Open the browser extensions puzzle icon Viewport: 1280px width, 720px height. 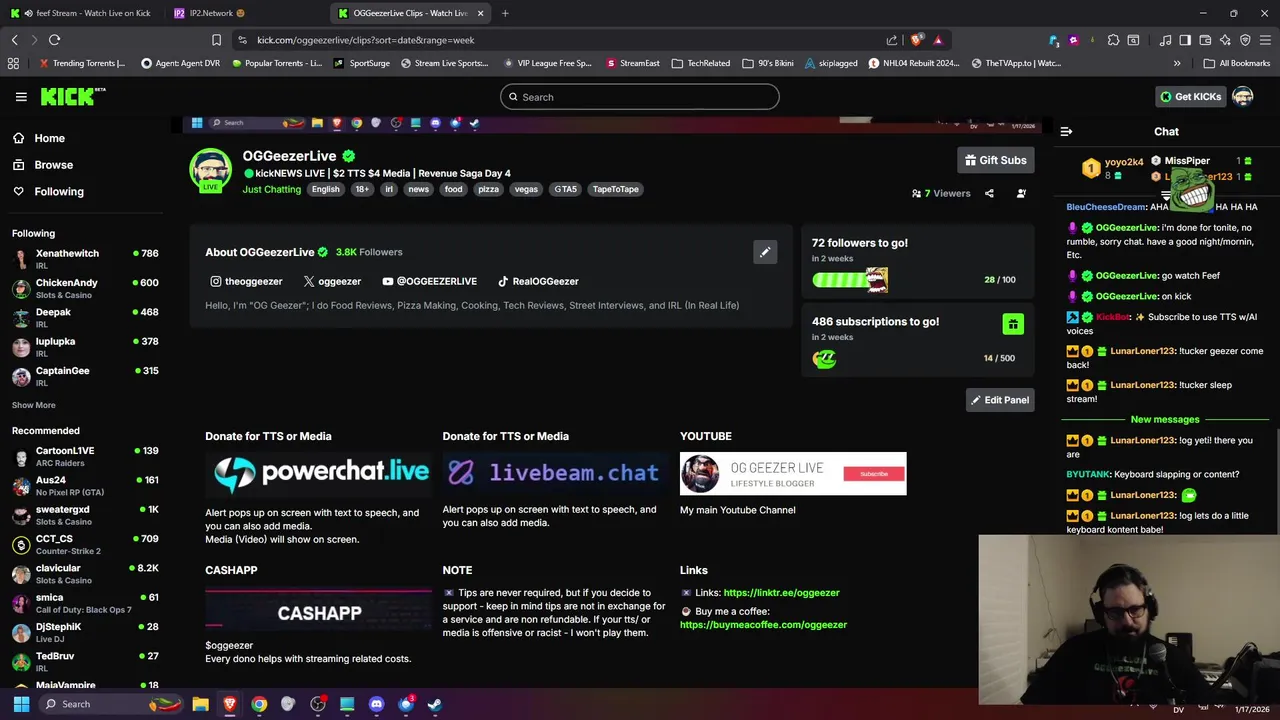[x=1113, y=40]
